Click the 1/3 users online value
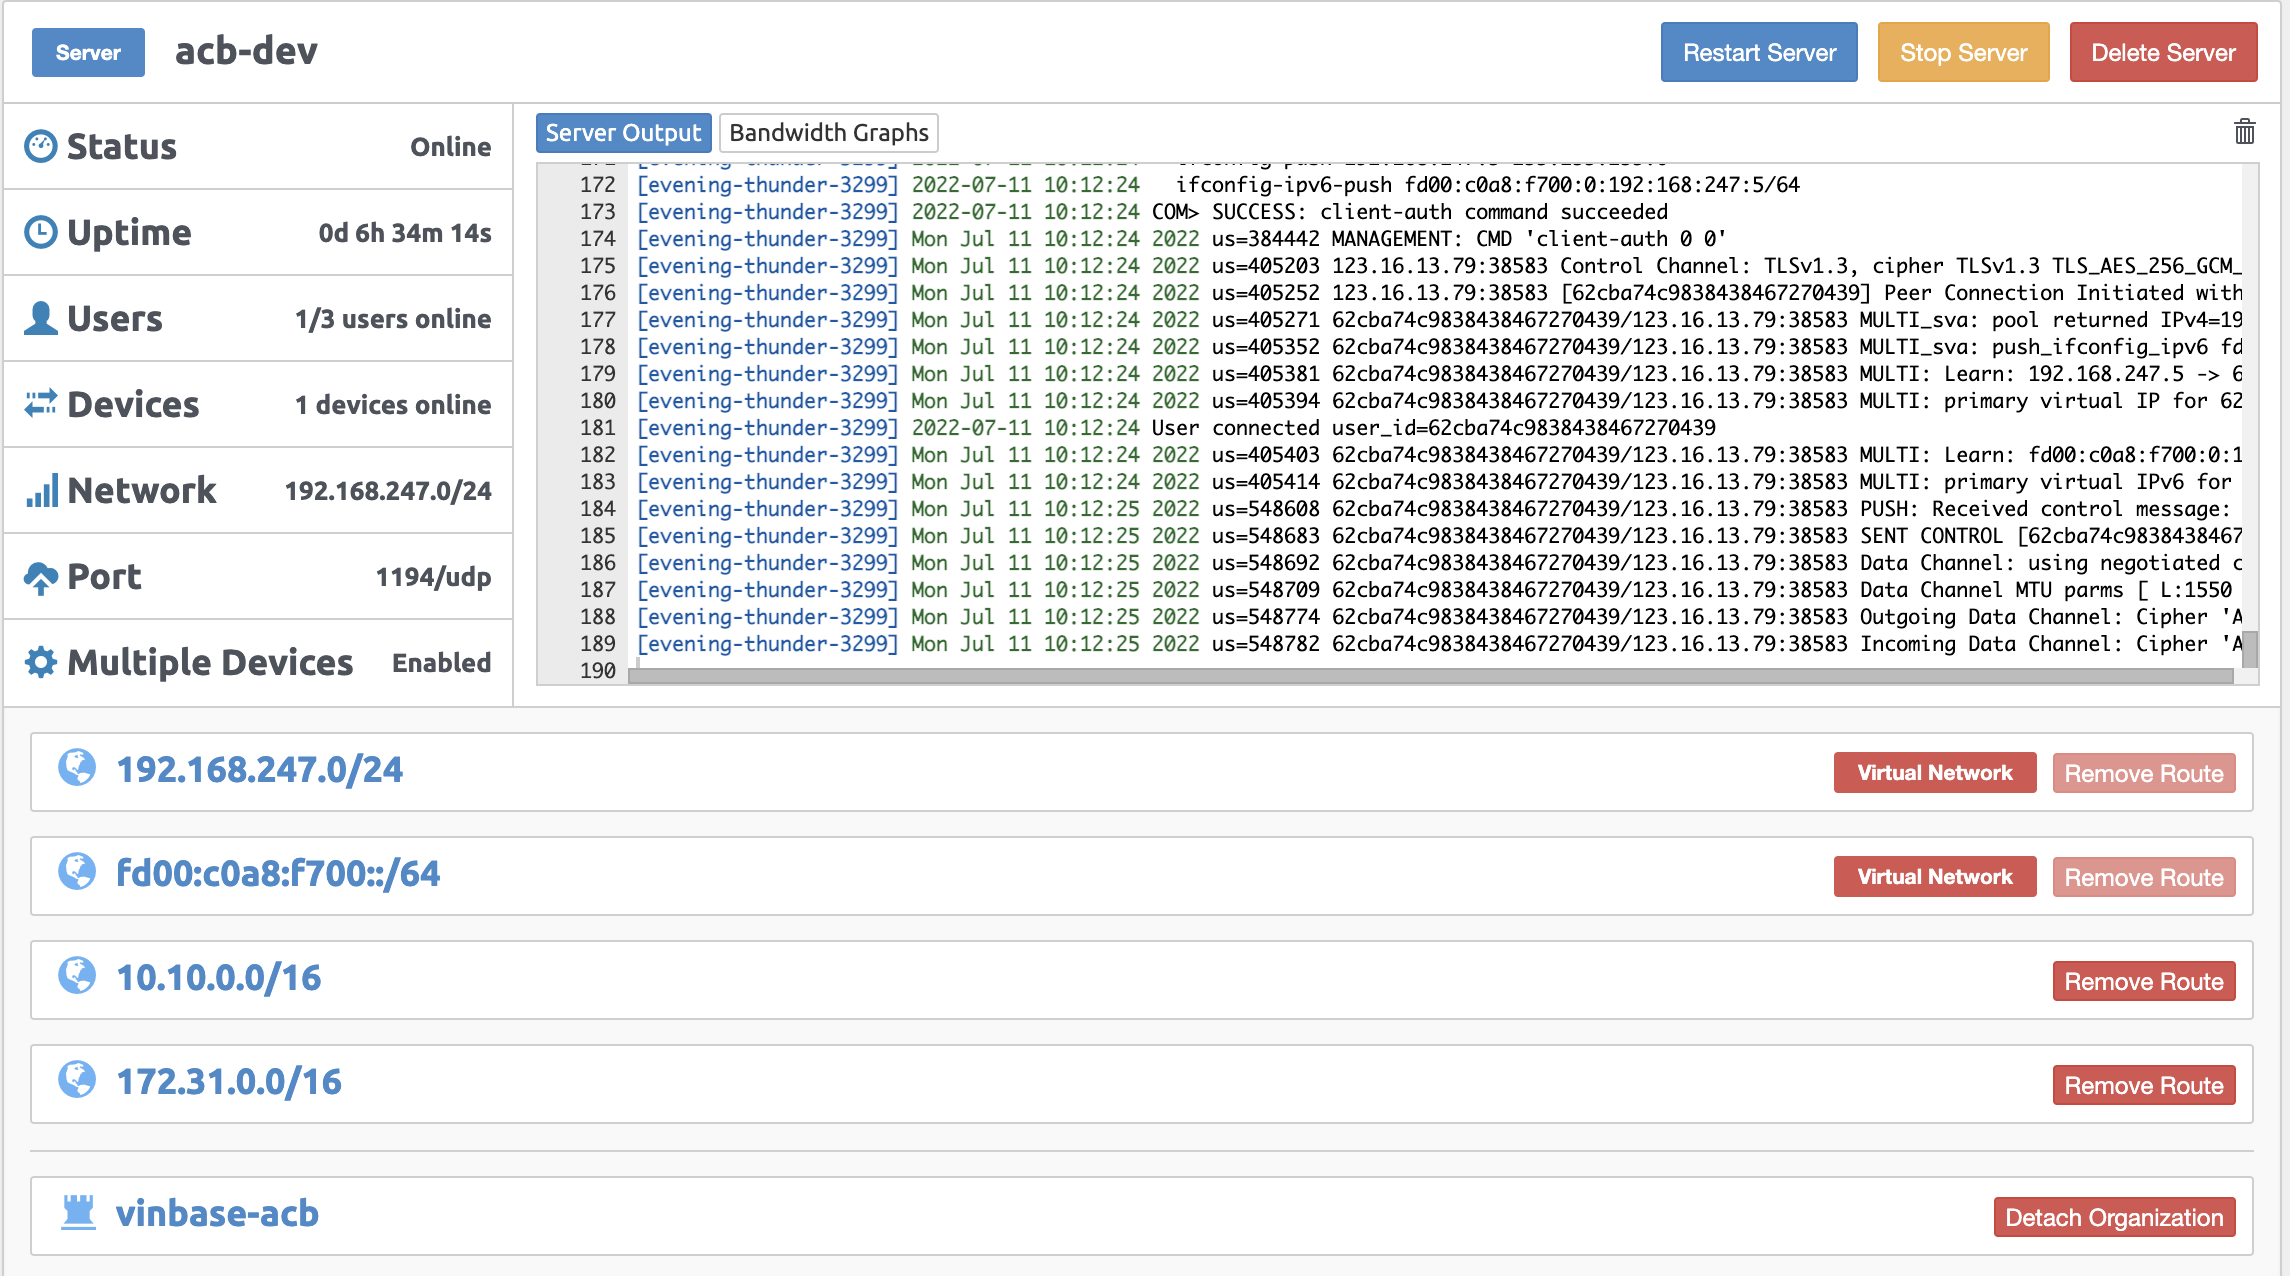This screenshot has width=2290, height=1276. pyautogui.click(x=393, y=319)
